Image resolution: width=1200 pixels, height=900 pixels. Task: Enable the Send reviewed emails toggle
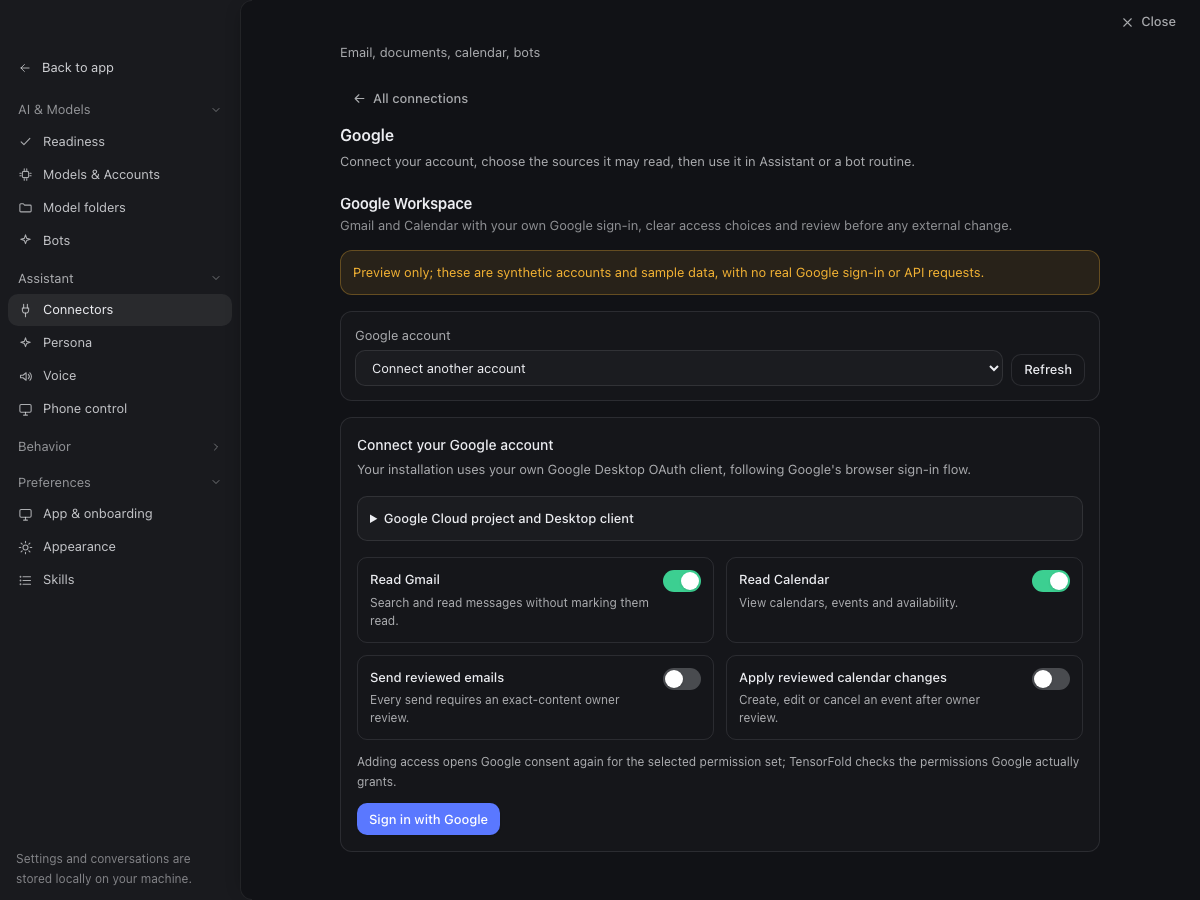[x=682, y=679]
